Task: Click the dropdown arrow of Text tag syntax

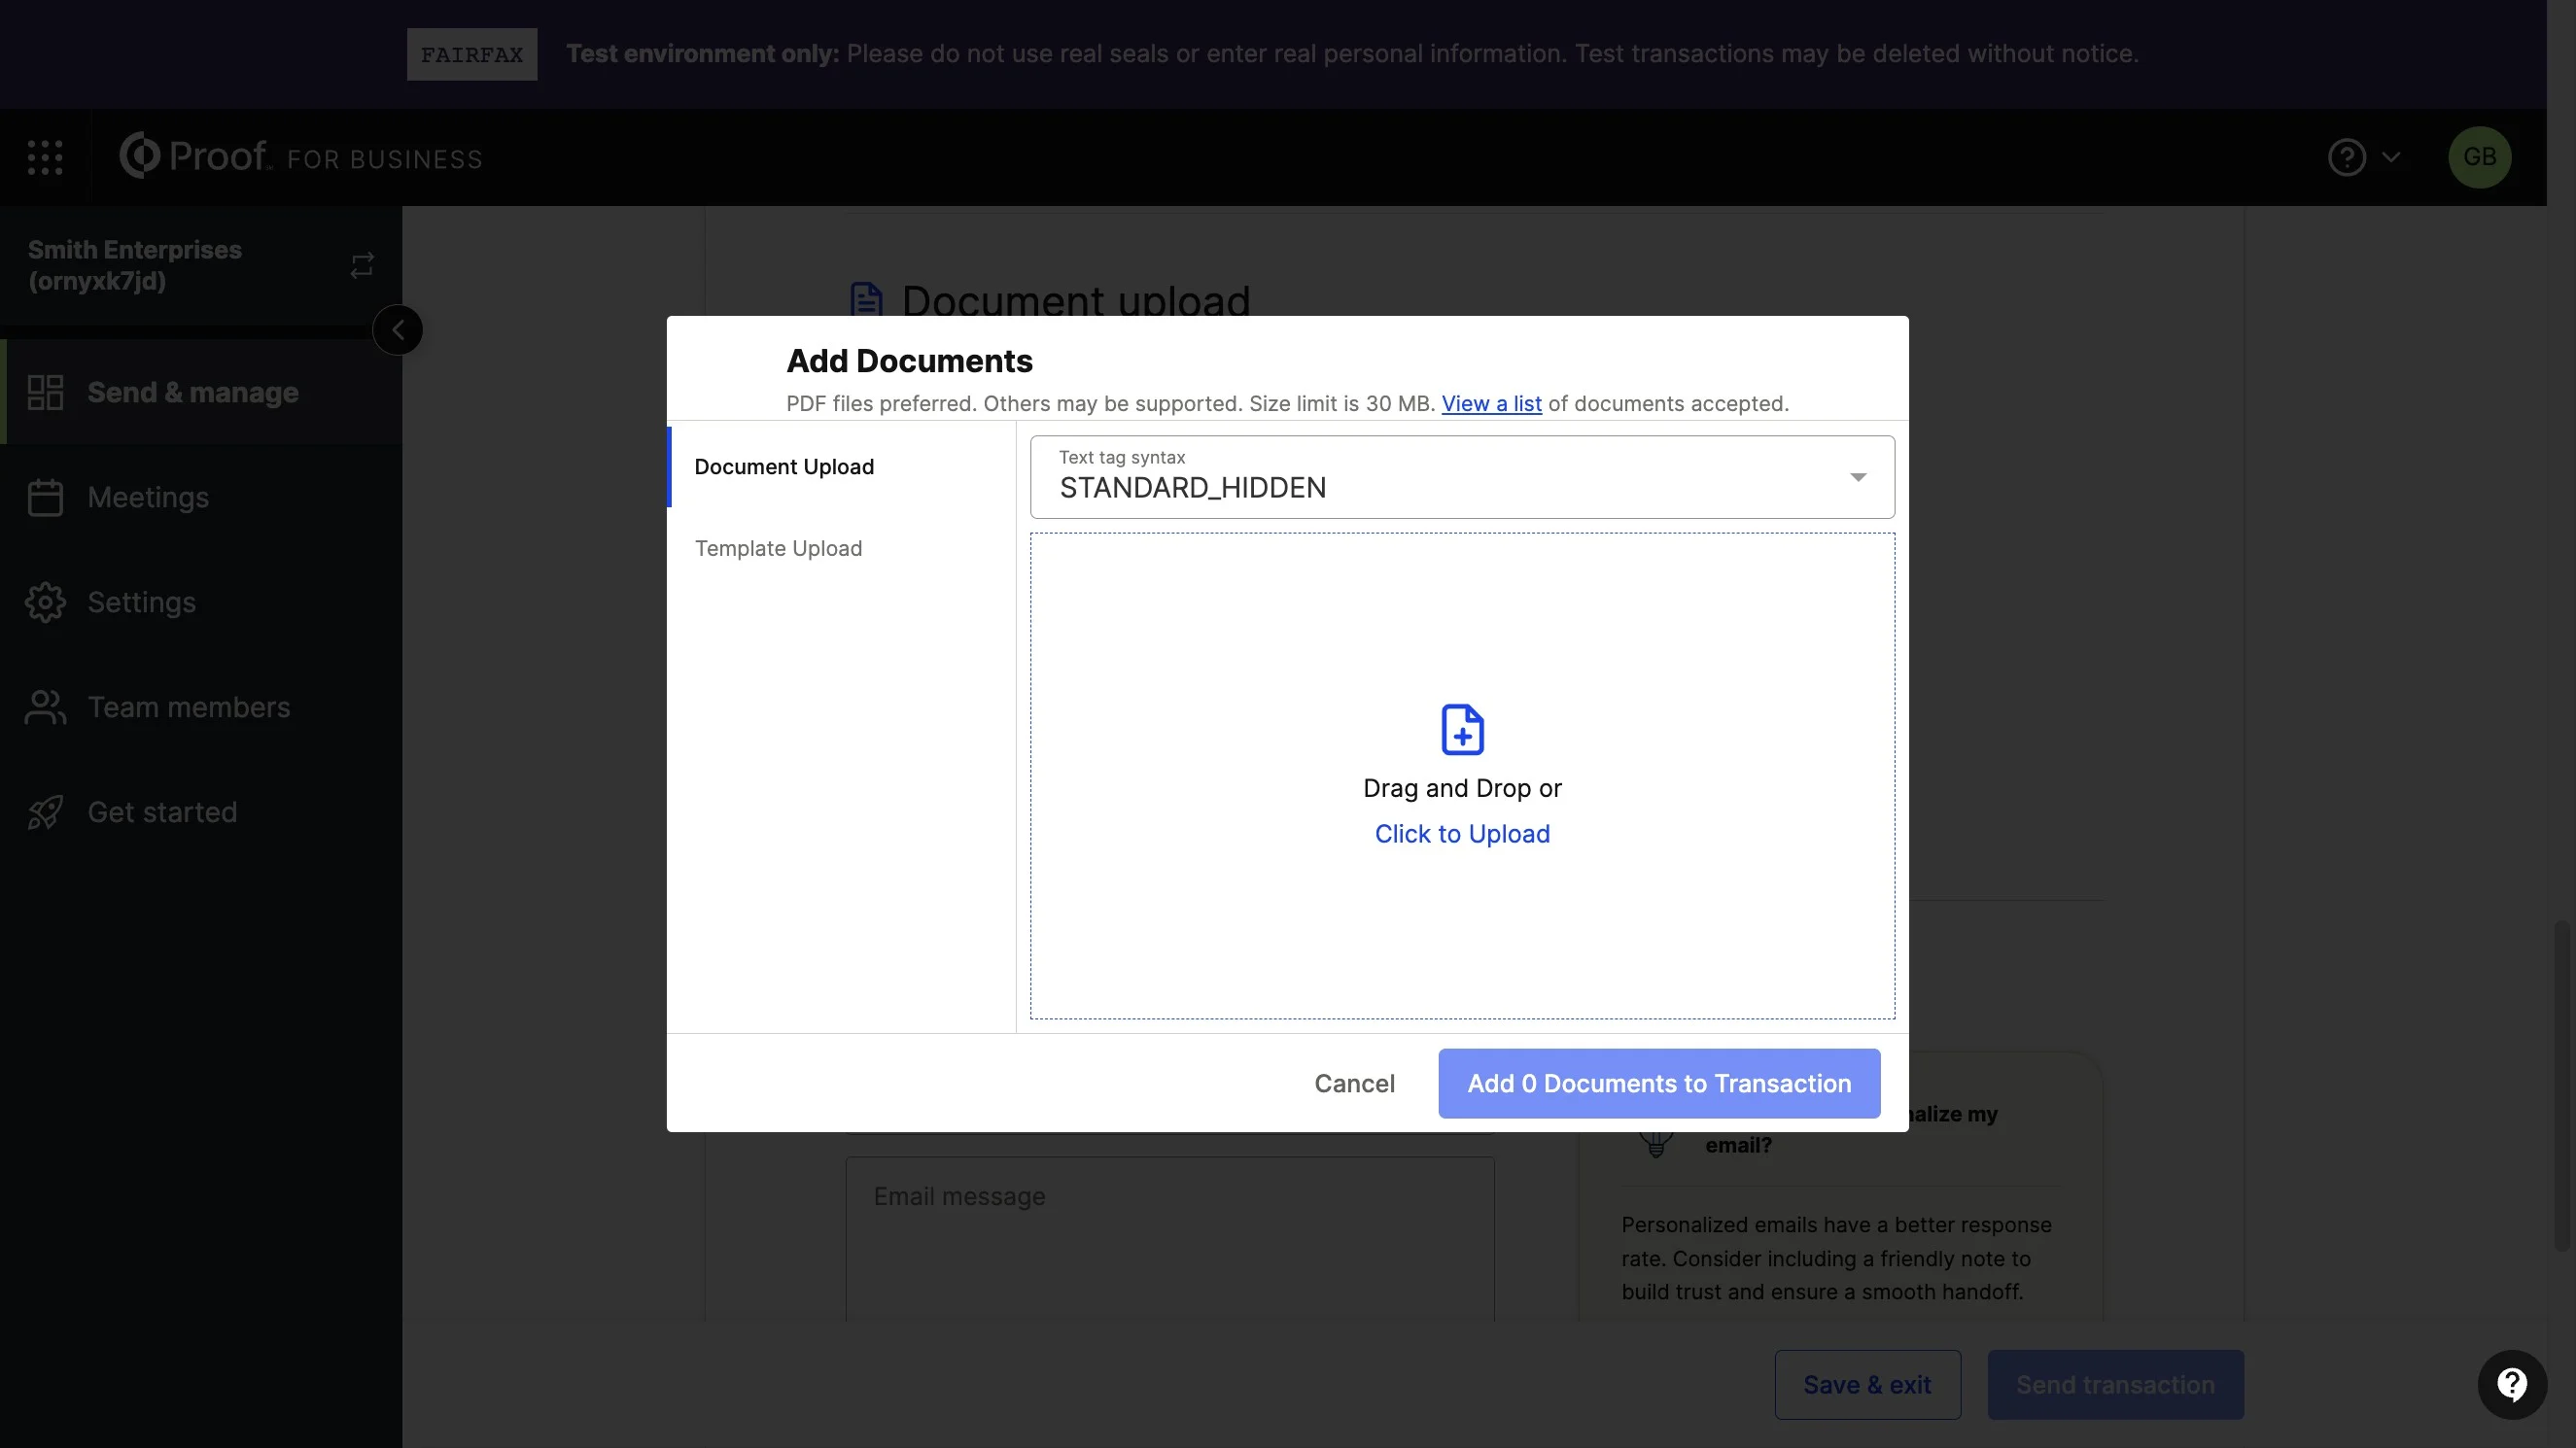Action: point(1858,477)
